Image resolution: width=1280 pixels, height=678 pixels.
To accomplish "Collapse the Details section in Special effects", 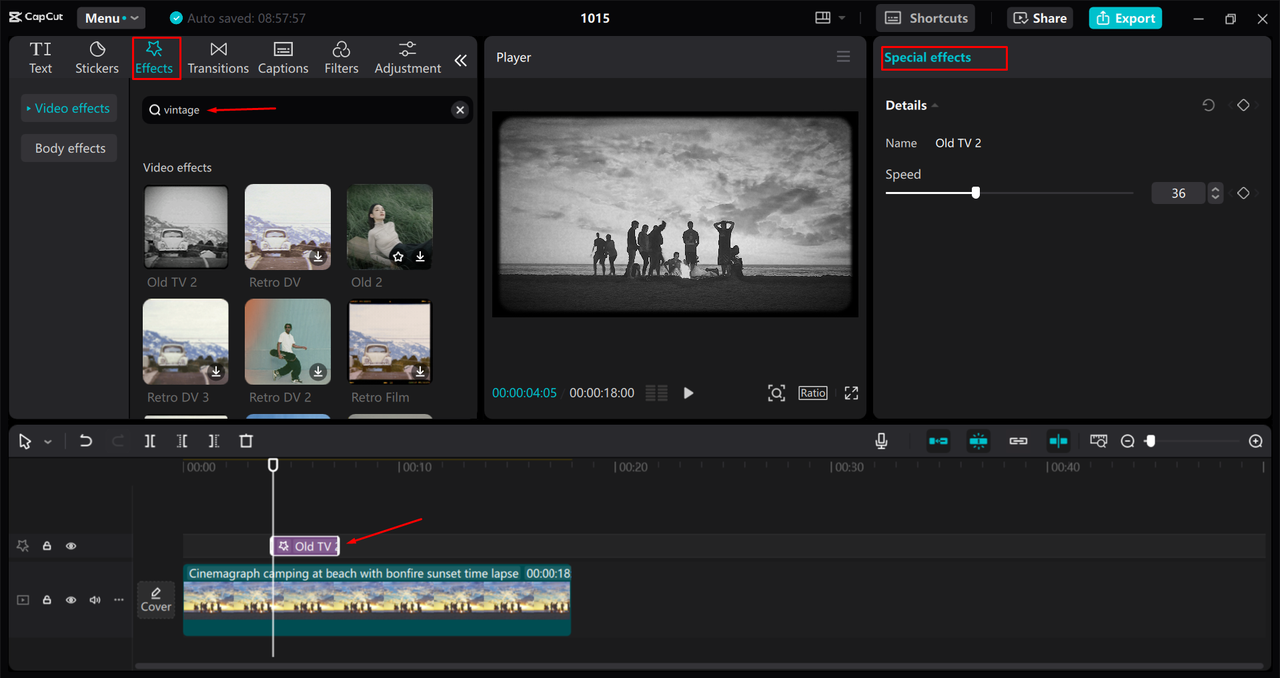I will 935,104.
